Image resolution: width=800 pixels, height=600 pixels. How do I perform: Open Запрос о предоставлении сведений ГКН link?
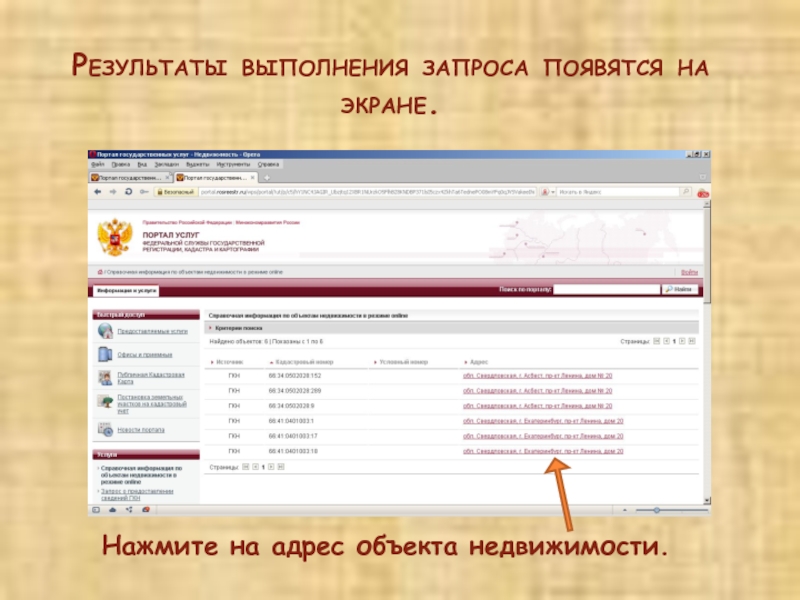click(137, 494)
